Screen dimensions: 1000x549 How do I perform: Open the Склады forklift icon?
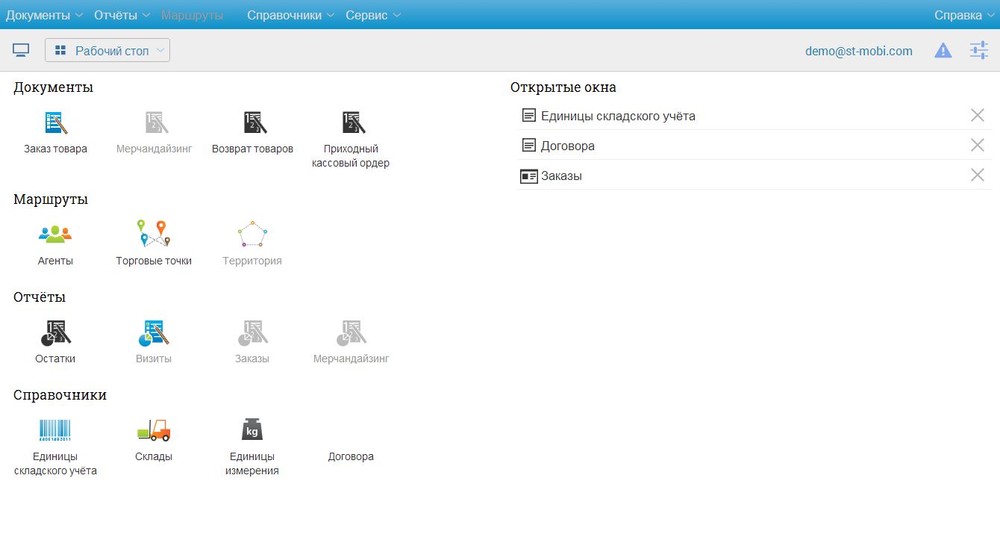pyautogui.click(x=154, y=430)
